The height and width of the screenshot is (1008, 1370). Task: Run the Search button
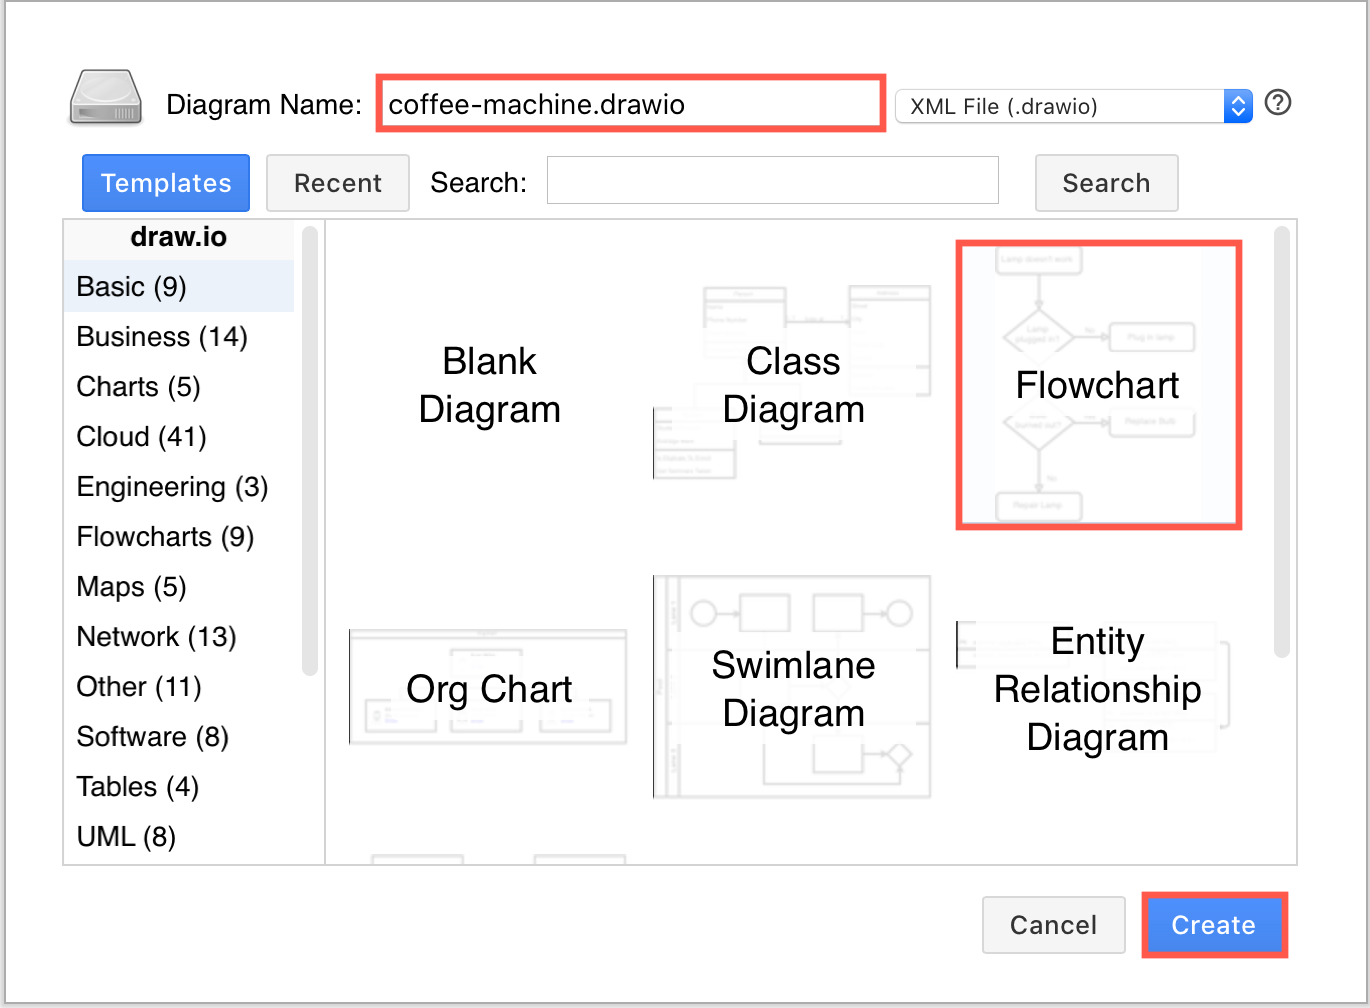1106,183
